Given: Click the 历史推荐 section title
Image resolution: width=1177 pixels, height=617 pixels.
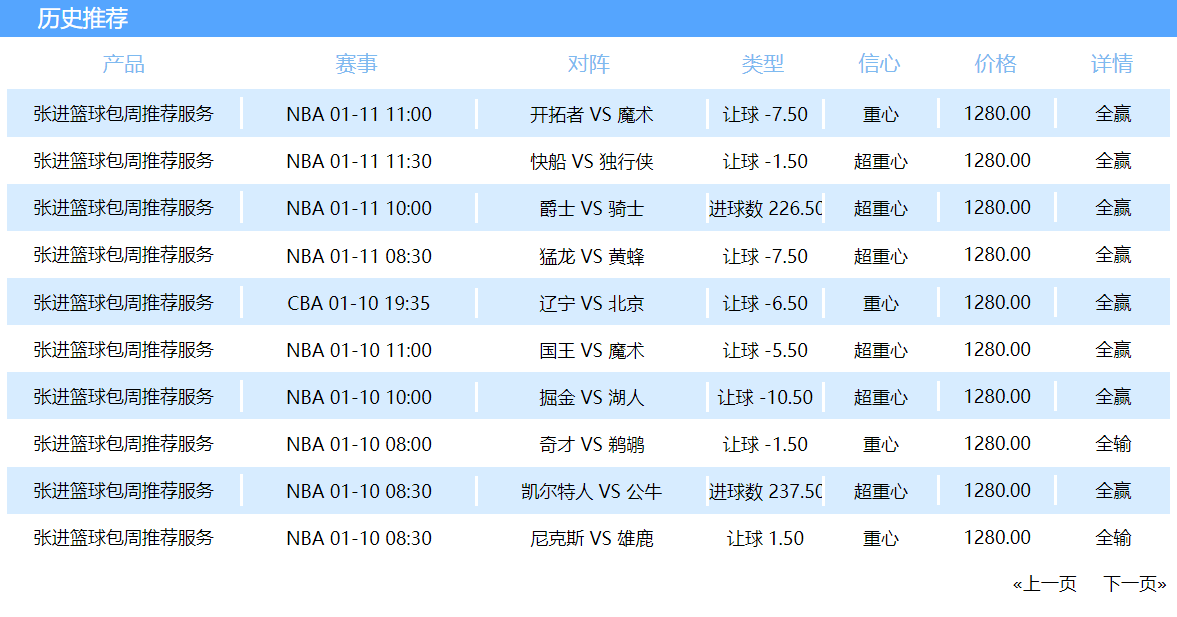Looking at the screenshot, I should tap(83, 18).
